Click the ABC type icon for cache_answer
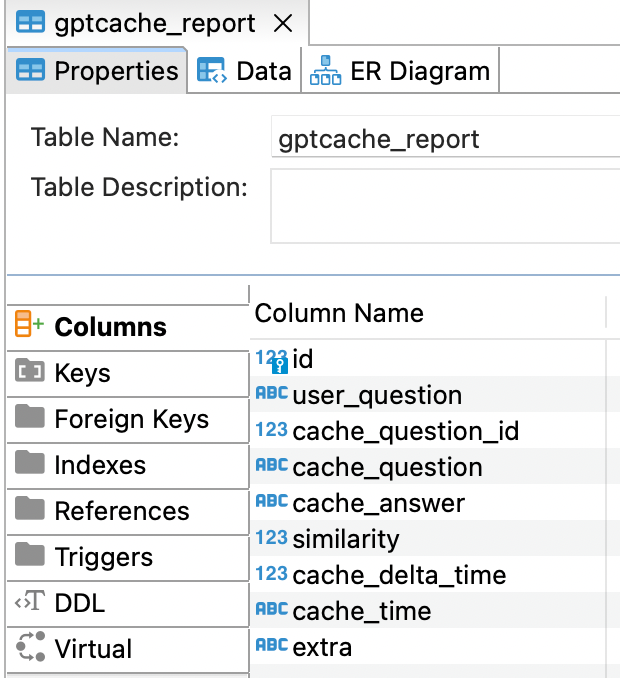The image size is (620, 678). 272,501
